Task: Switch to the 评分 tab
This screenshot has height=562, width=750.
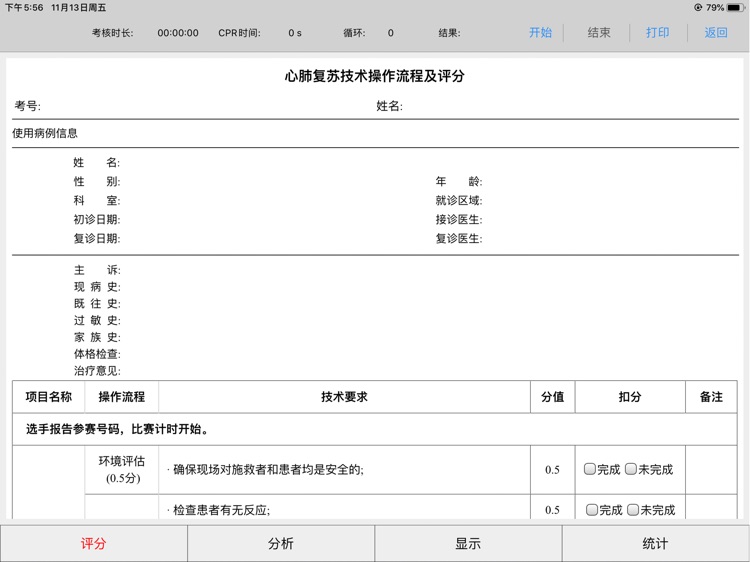Action: 94,543
